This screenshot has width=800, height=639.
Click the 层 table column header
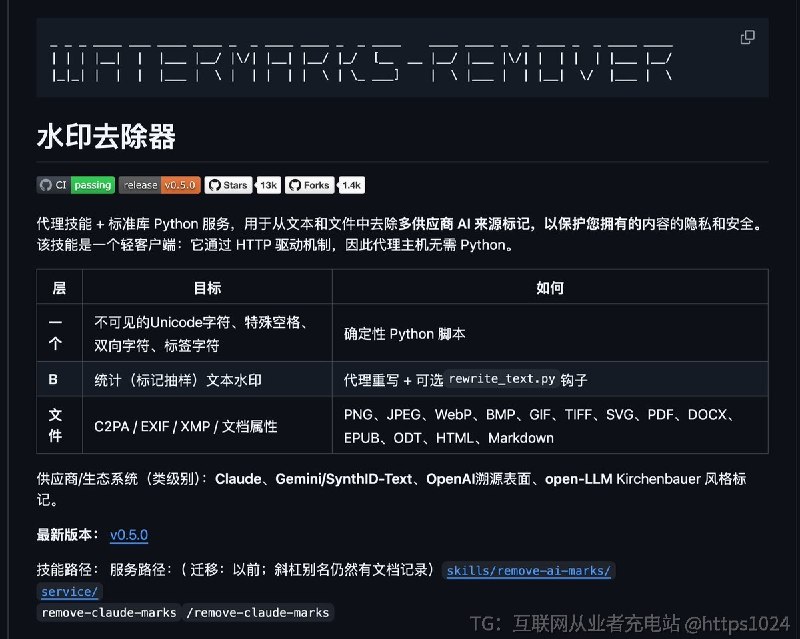pos(59,288)
